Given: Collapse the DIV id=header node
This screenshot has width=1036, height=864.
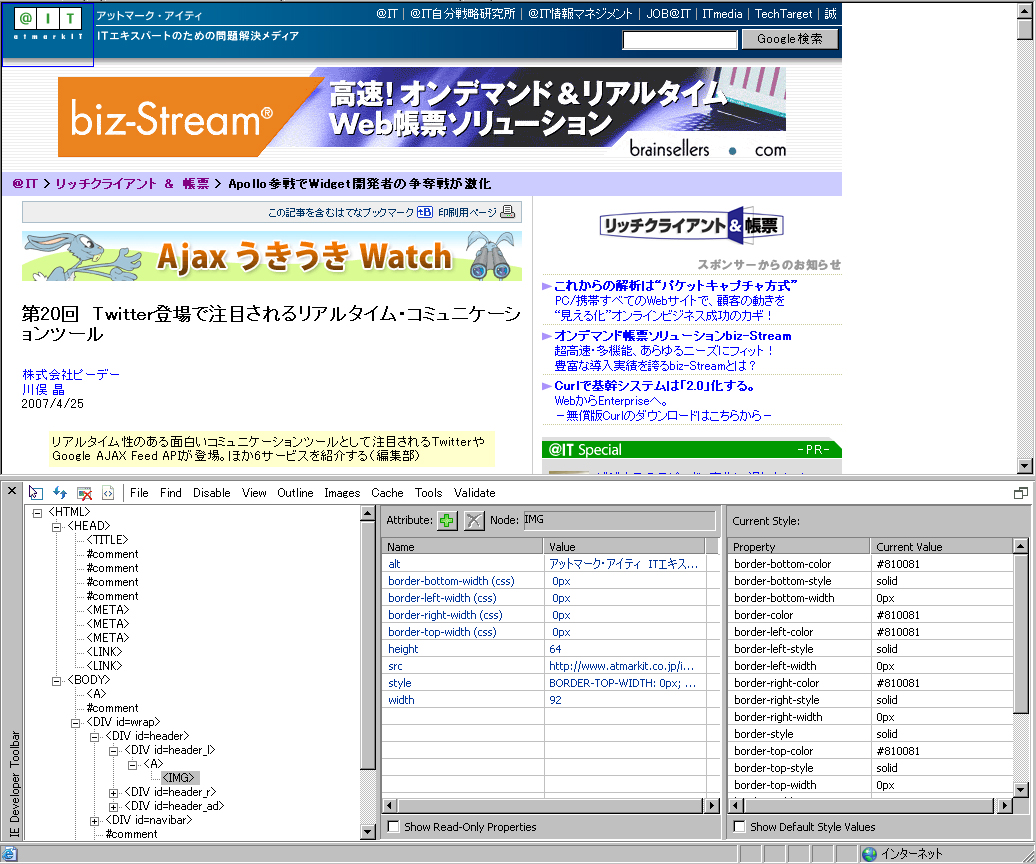Looking at the screenshot, I should [x=94, y=737].
